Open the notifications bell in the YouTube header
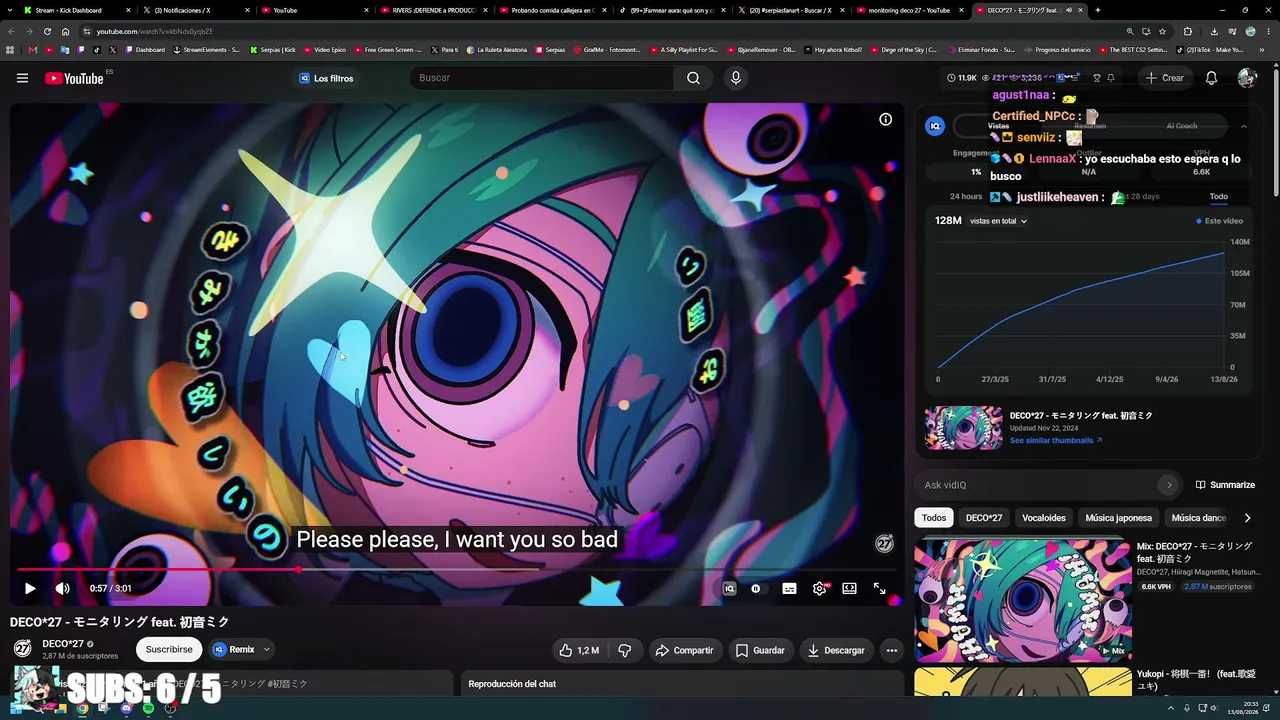Viewport: 1280px width, 720px height. pos(1211,78)
